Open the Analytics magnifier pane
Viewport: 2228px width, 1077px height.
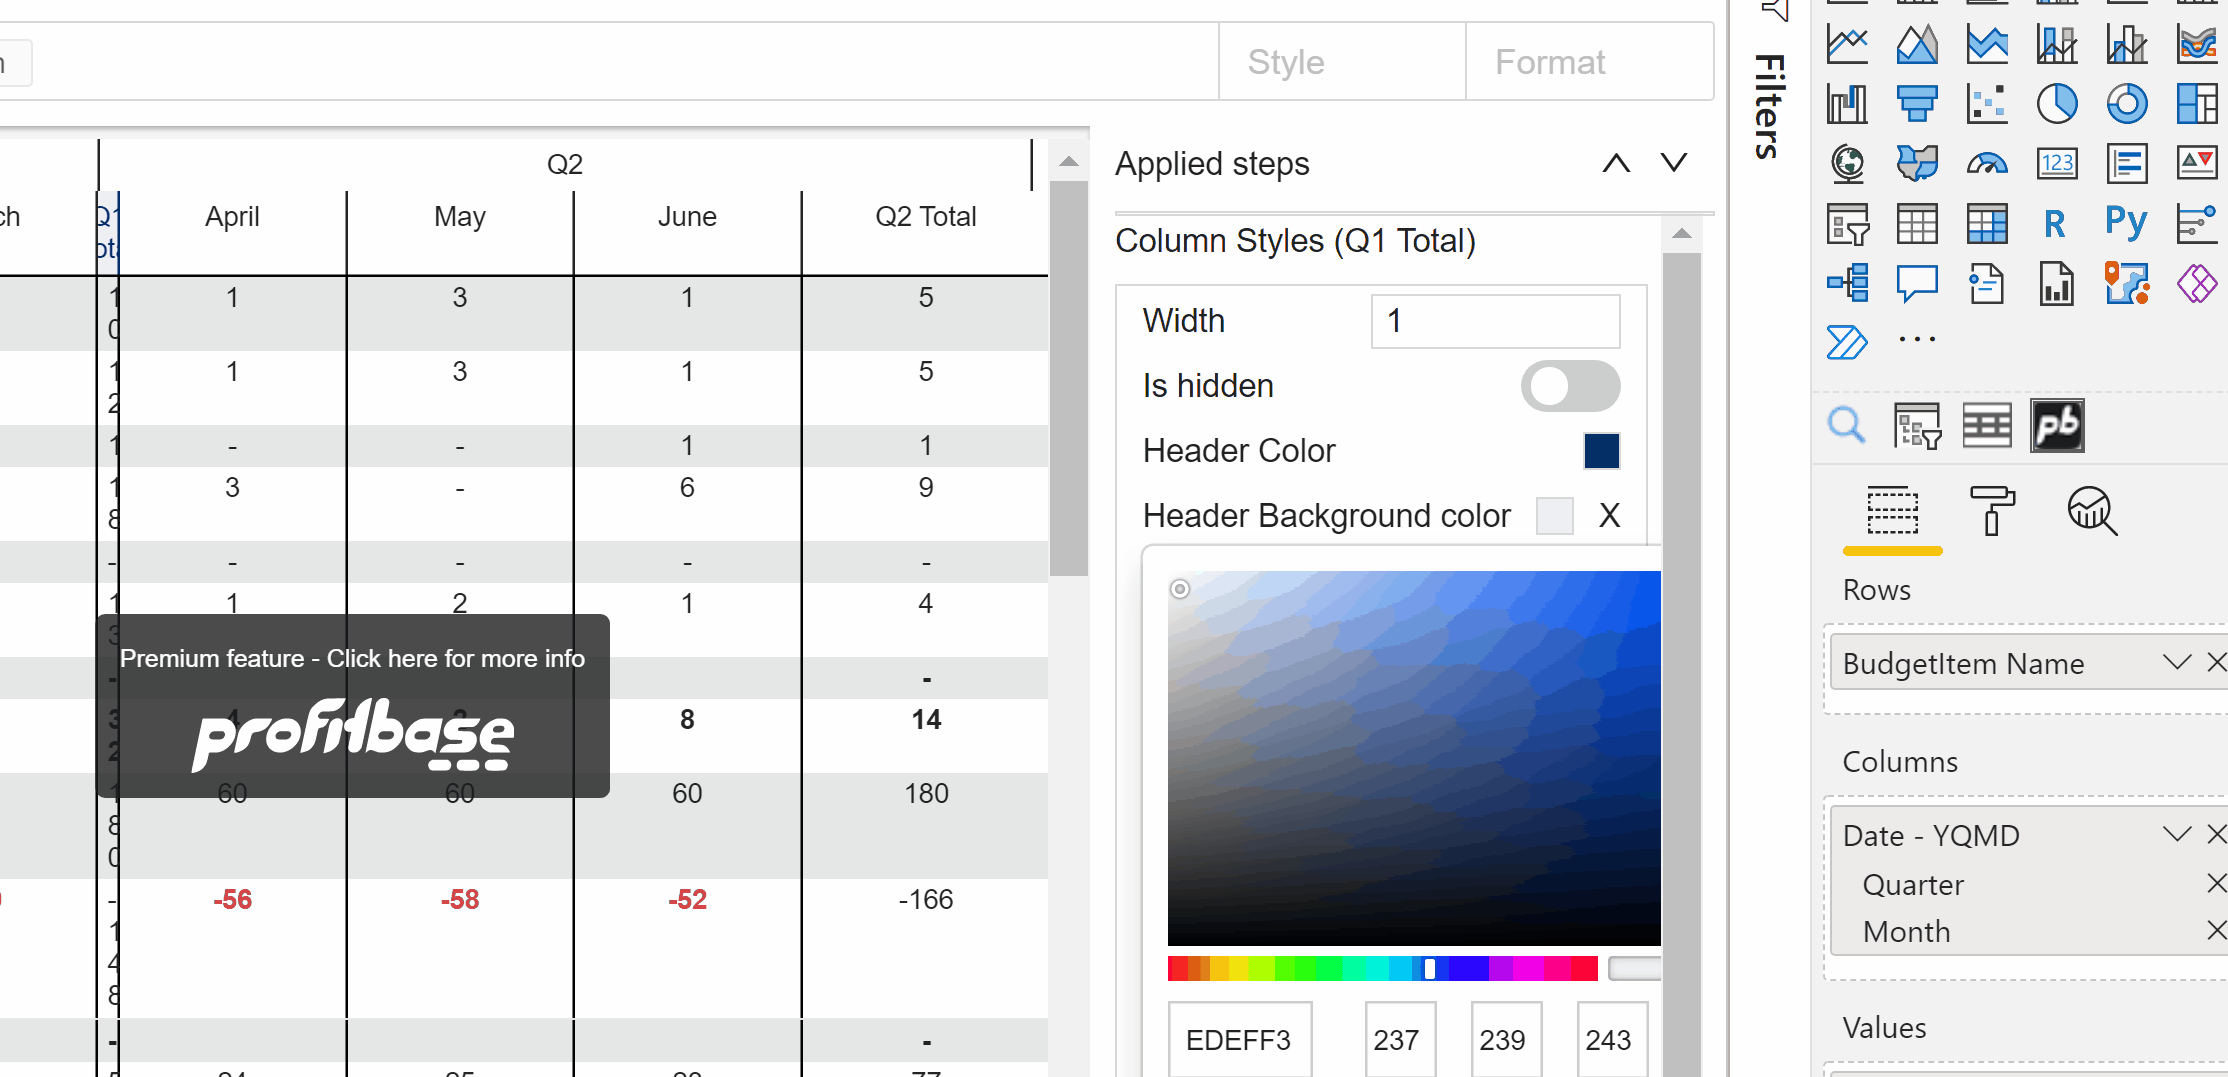click(x=2091, y=512)
